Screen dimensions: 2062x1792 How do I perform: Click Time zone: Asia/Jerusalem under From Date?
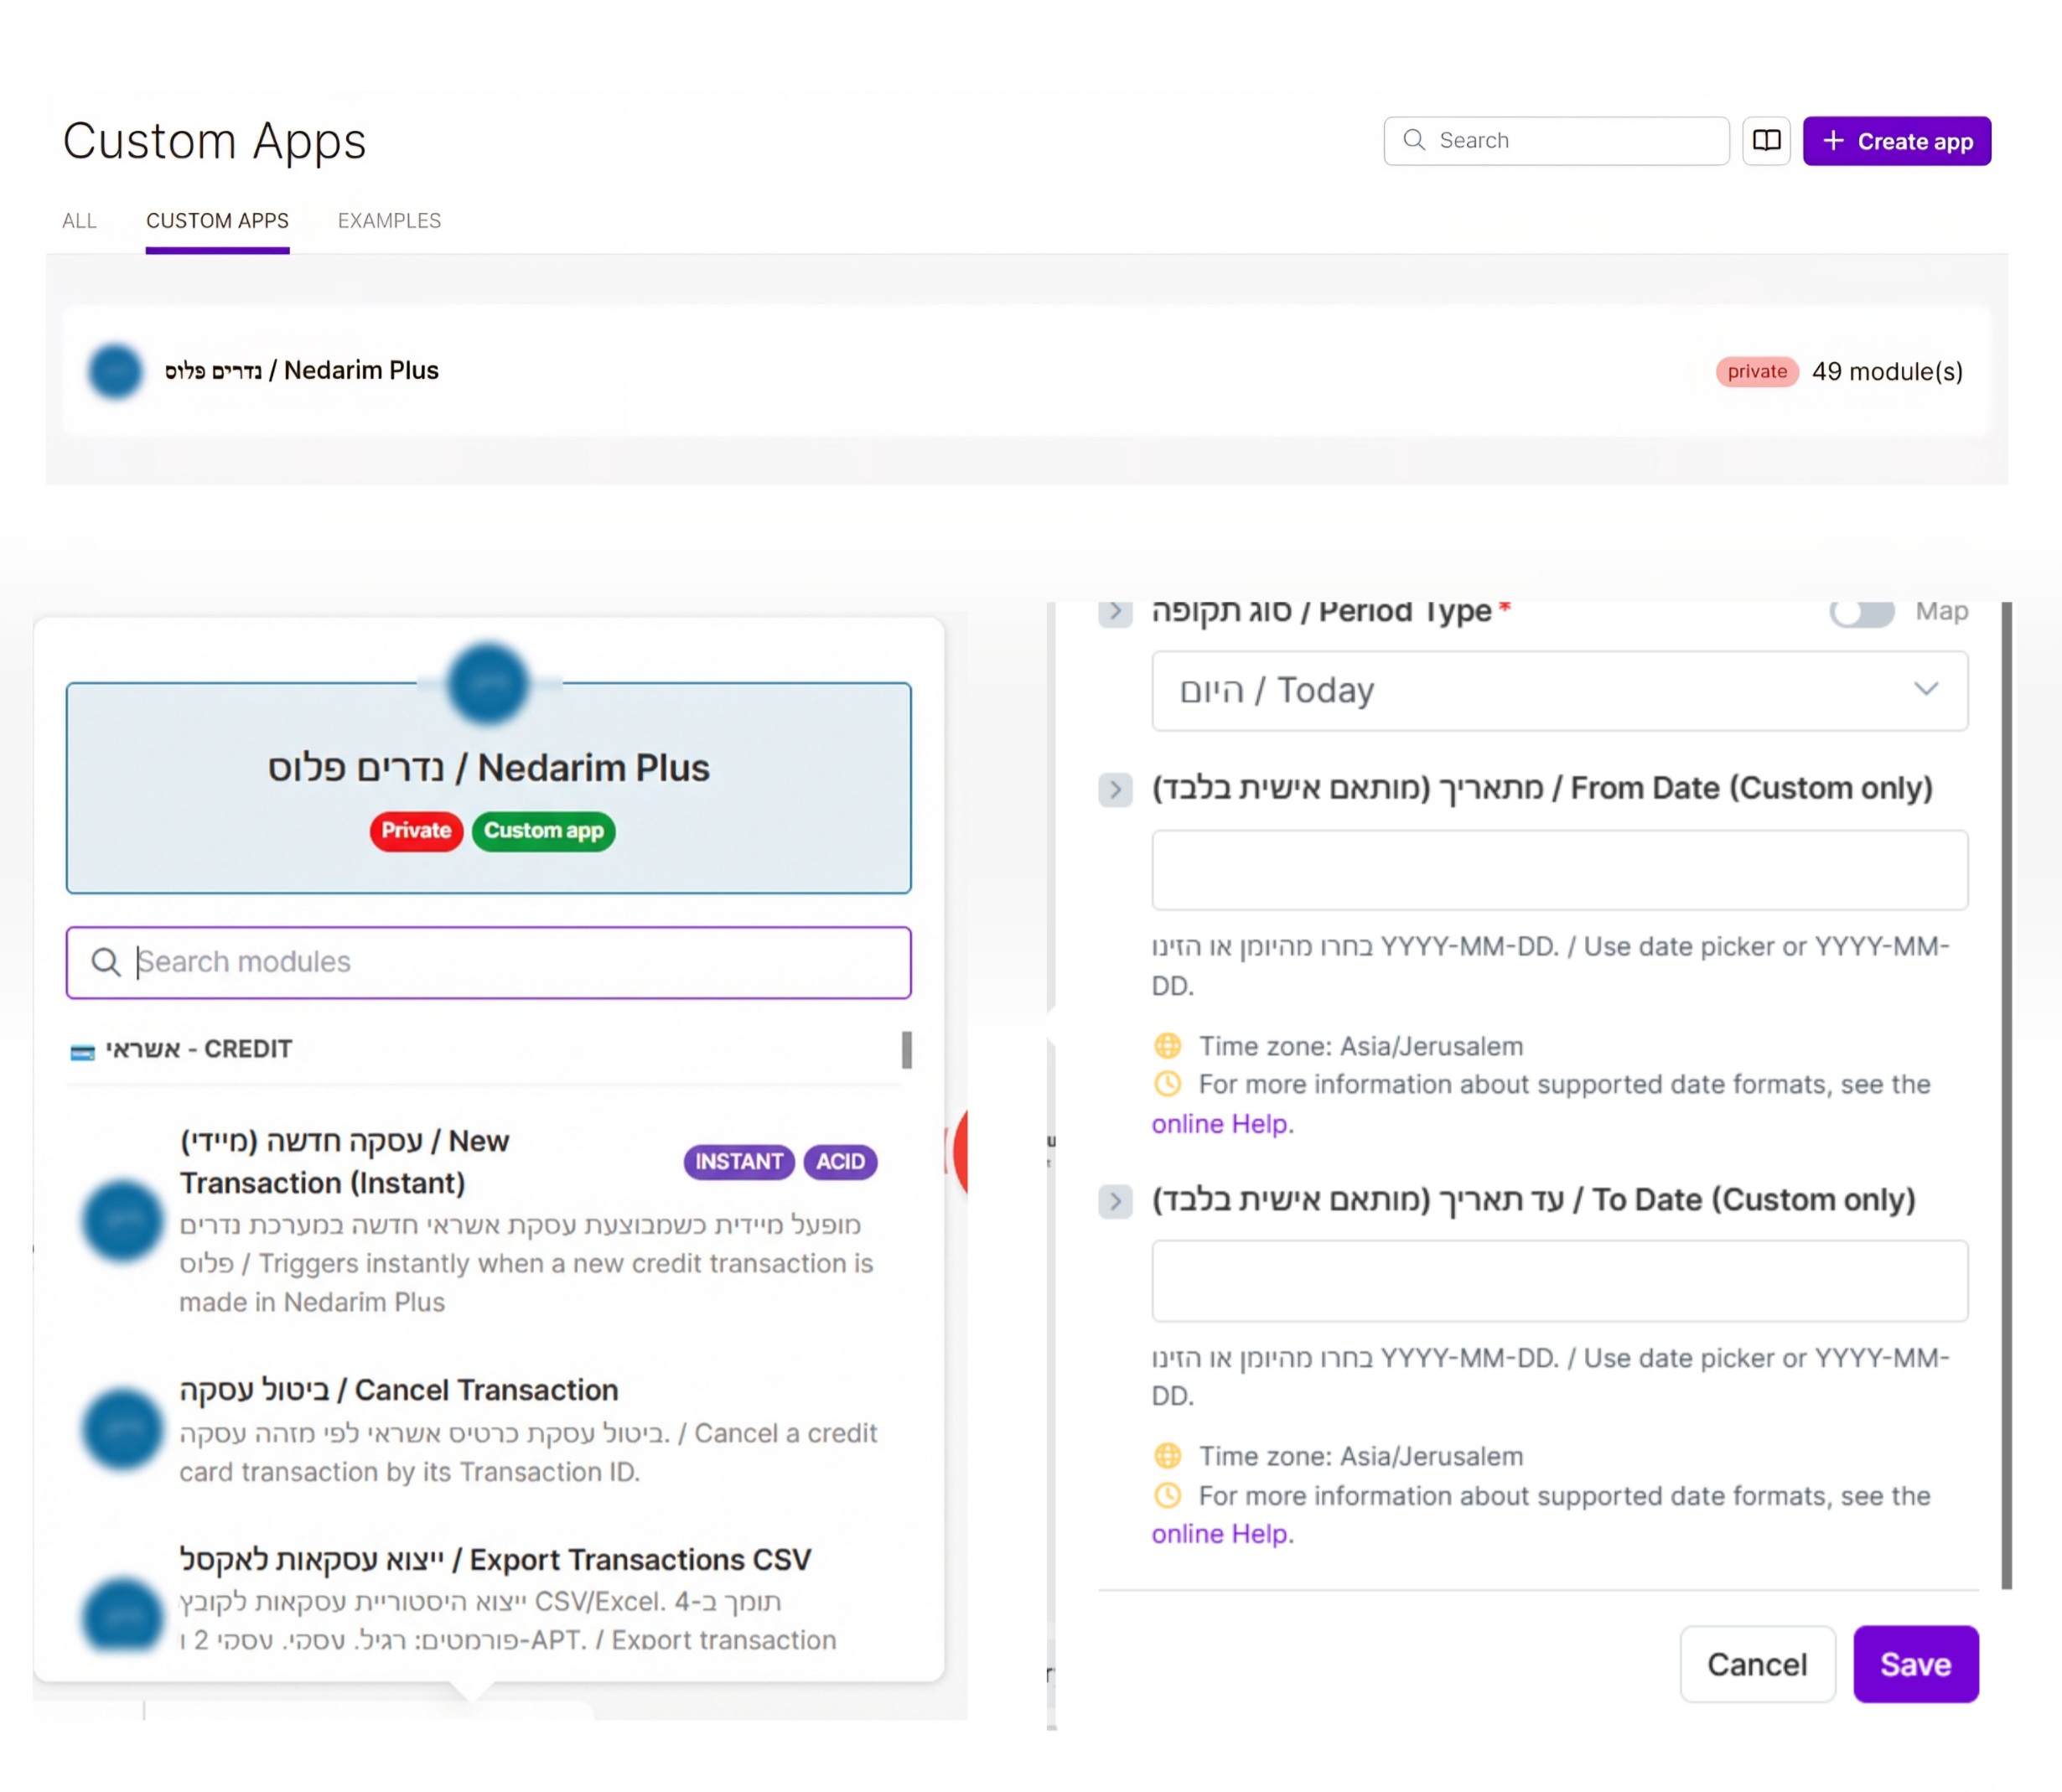1361,1046
